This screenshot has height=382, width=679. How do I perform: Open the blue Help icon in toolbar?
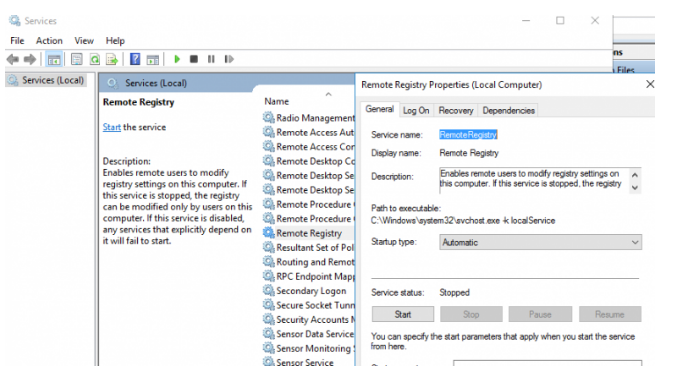[135, 59]
